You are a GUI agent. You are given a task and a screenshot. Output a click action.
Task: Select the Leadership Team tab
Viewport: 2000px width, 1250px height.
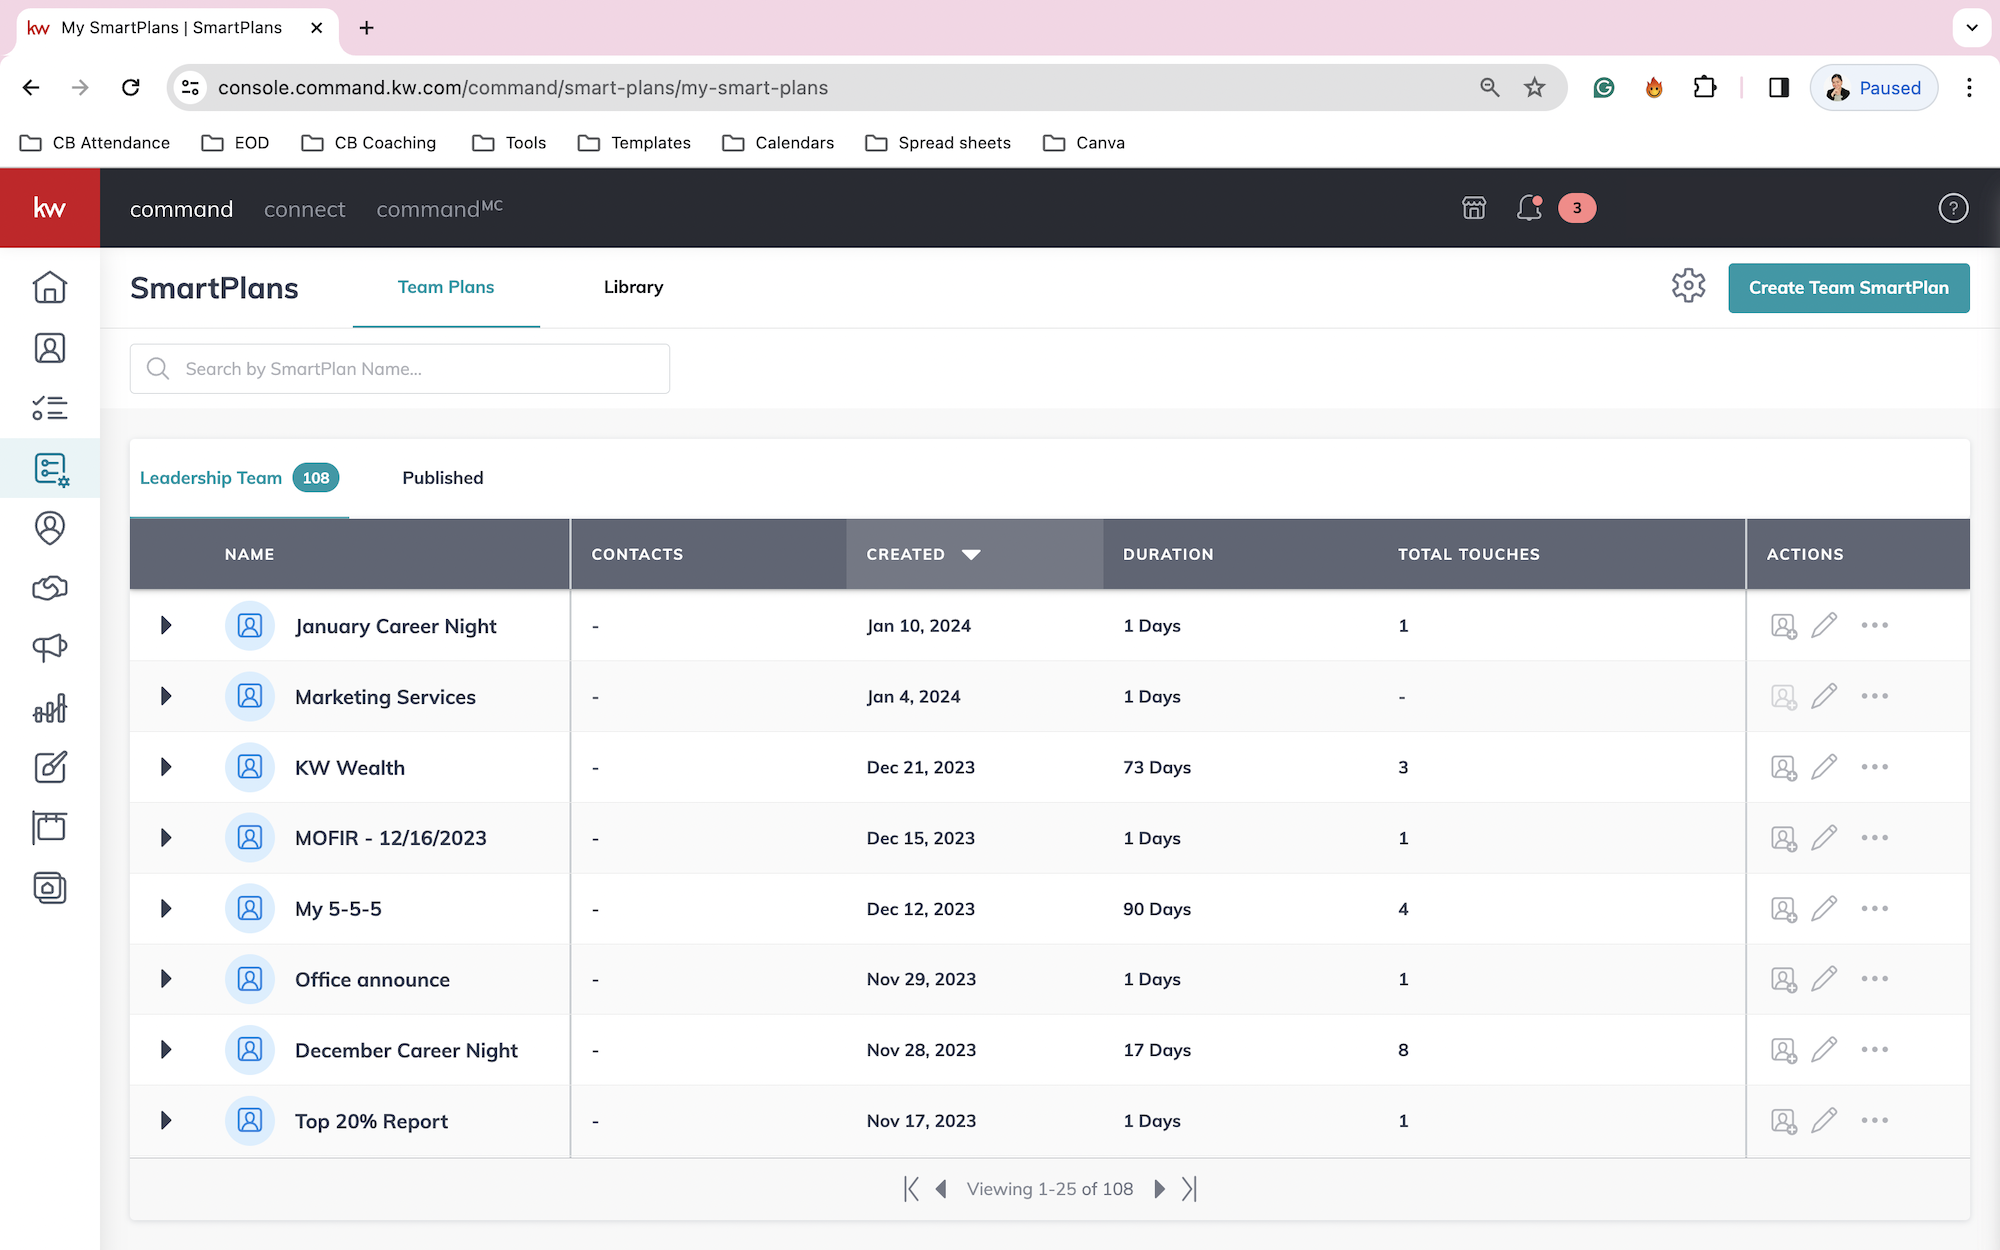coord(239,478)
